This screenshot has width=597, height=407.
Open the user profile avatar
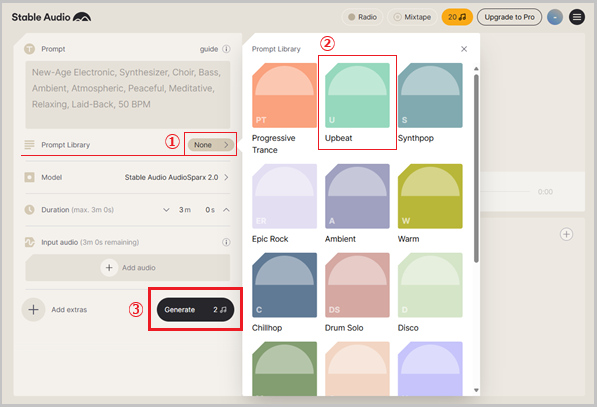[555, 17]
